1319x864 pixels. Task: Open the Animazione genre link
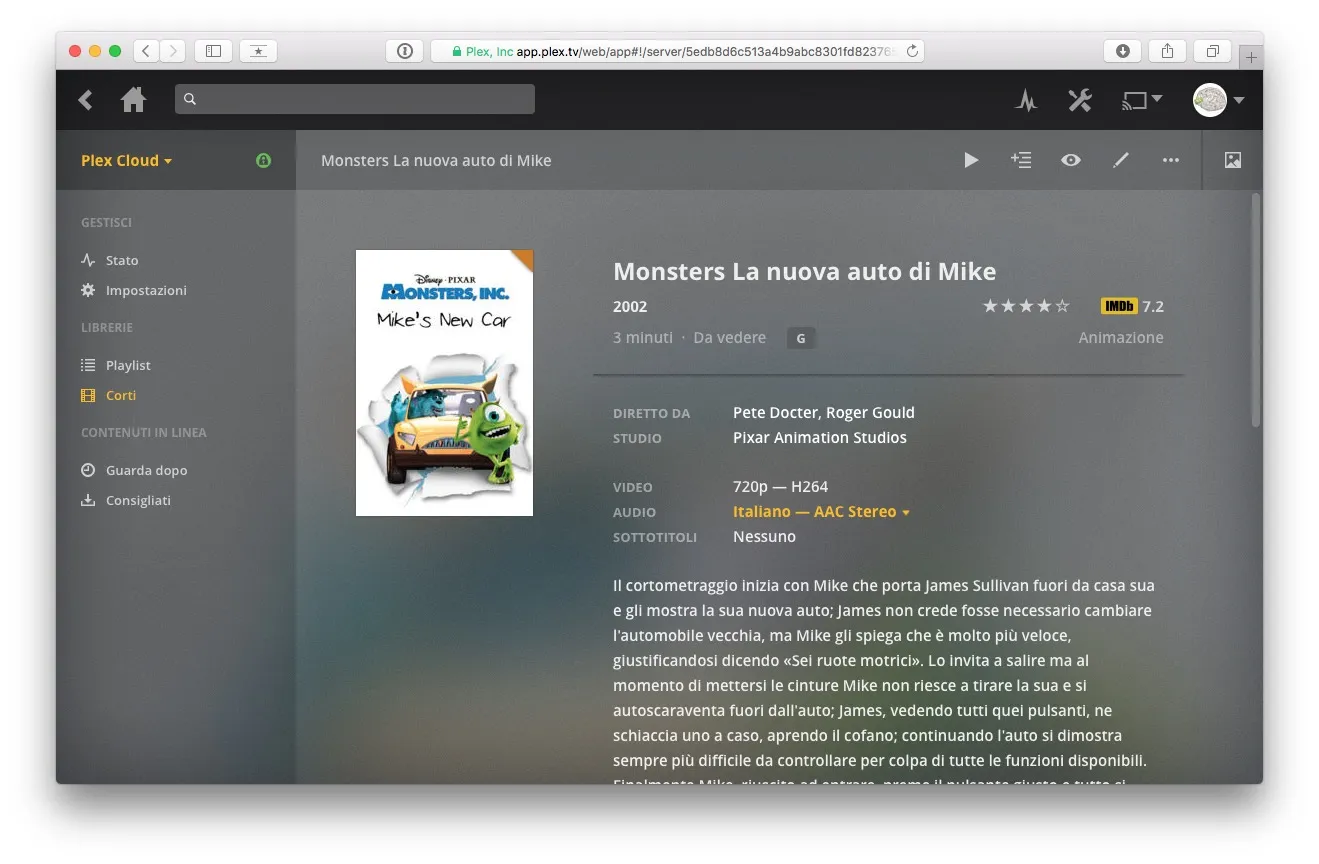point(1121,337)
